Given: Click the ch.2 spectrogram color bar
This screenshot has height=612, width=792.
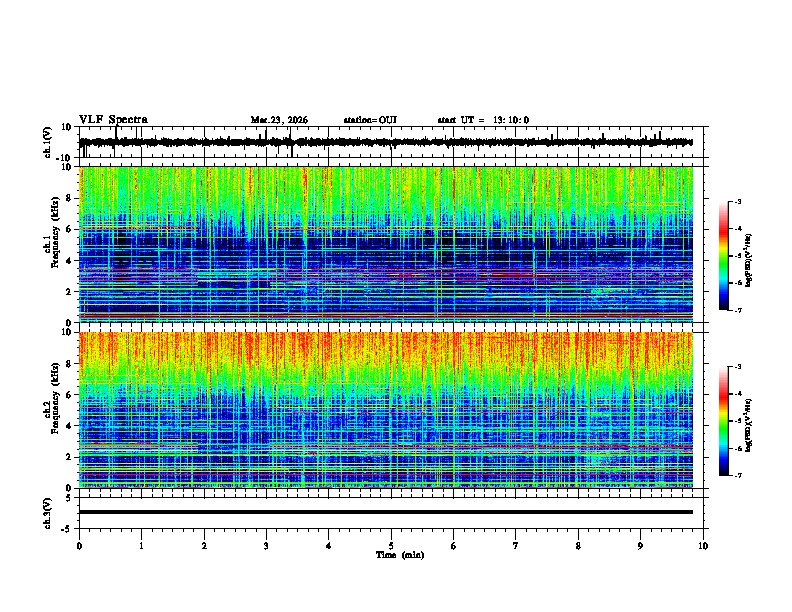Looking at the screenshot, I should tap(724, 421).
